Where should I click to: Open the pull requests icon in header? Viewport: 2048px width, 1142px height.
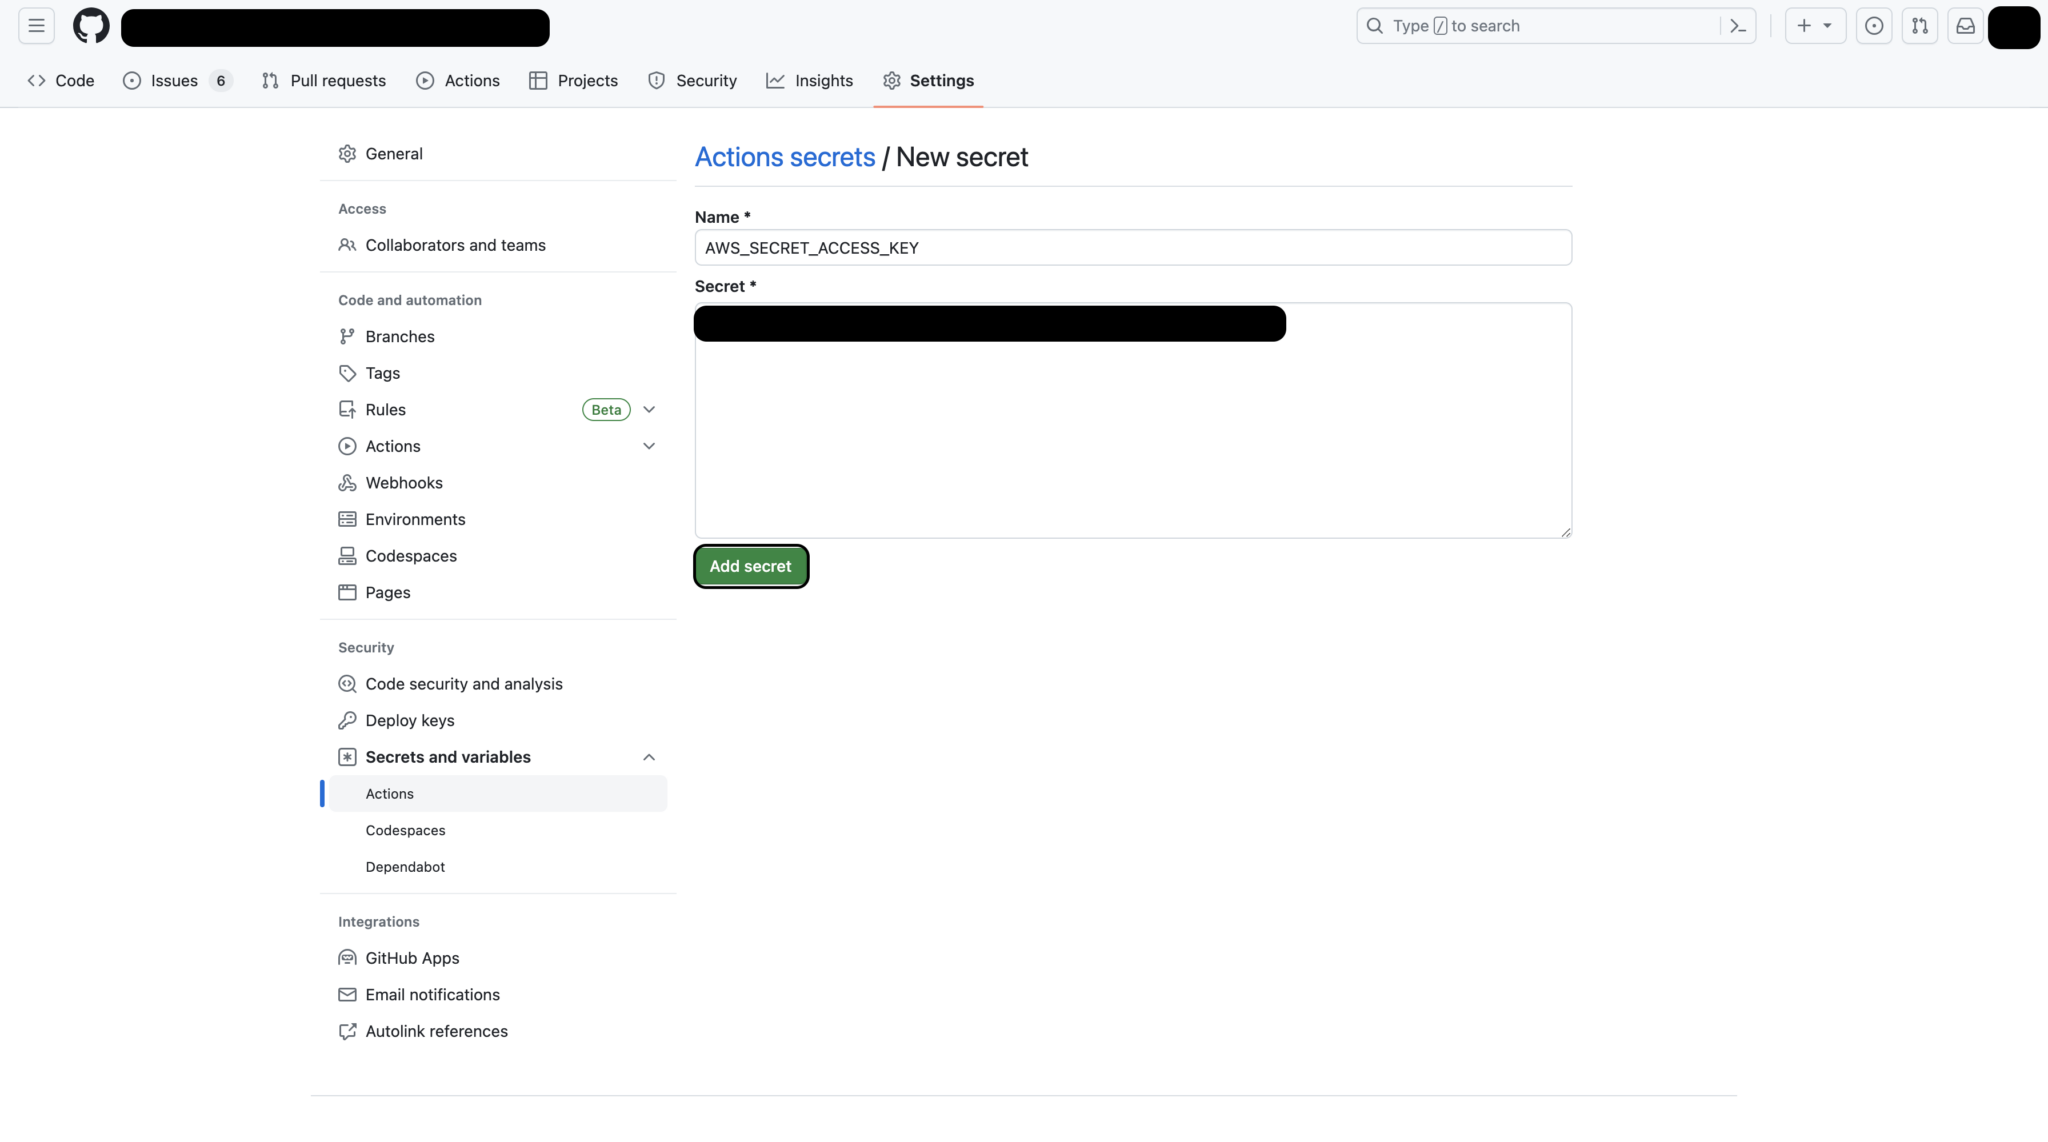[1920, 26]
